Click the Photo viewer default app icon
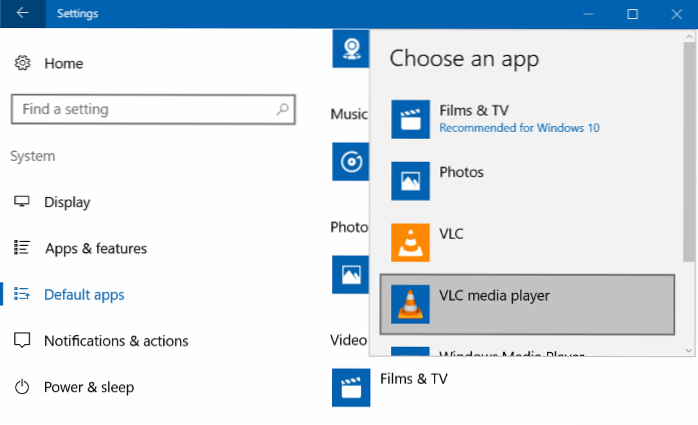 [350, 273]
